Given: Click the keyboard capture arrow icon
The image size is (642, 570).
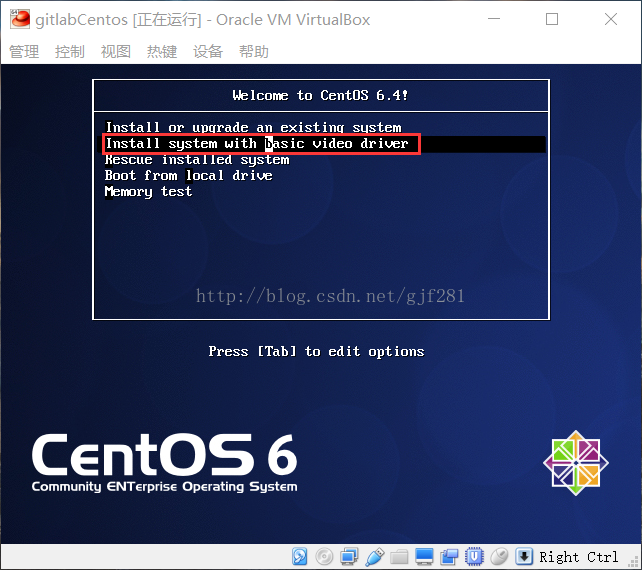Looking at the screenshot, I should pyautogui.click(x=524, y=557).
